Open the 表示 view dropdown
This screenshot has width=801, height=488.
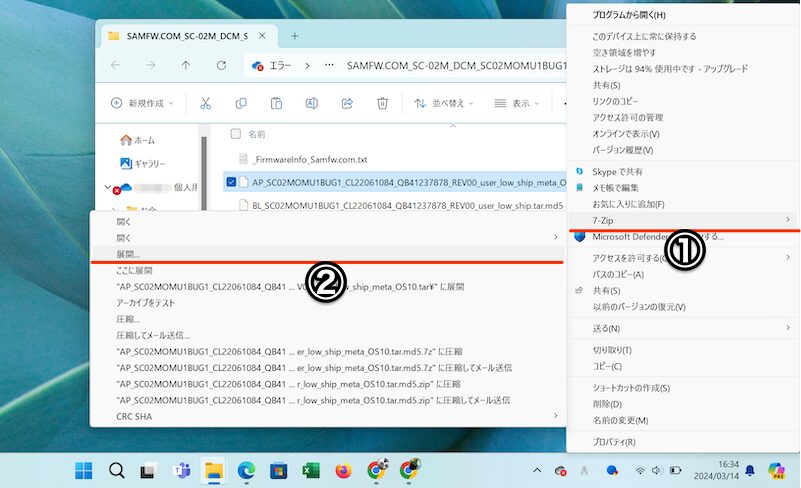click(518, 103)
